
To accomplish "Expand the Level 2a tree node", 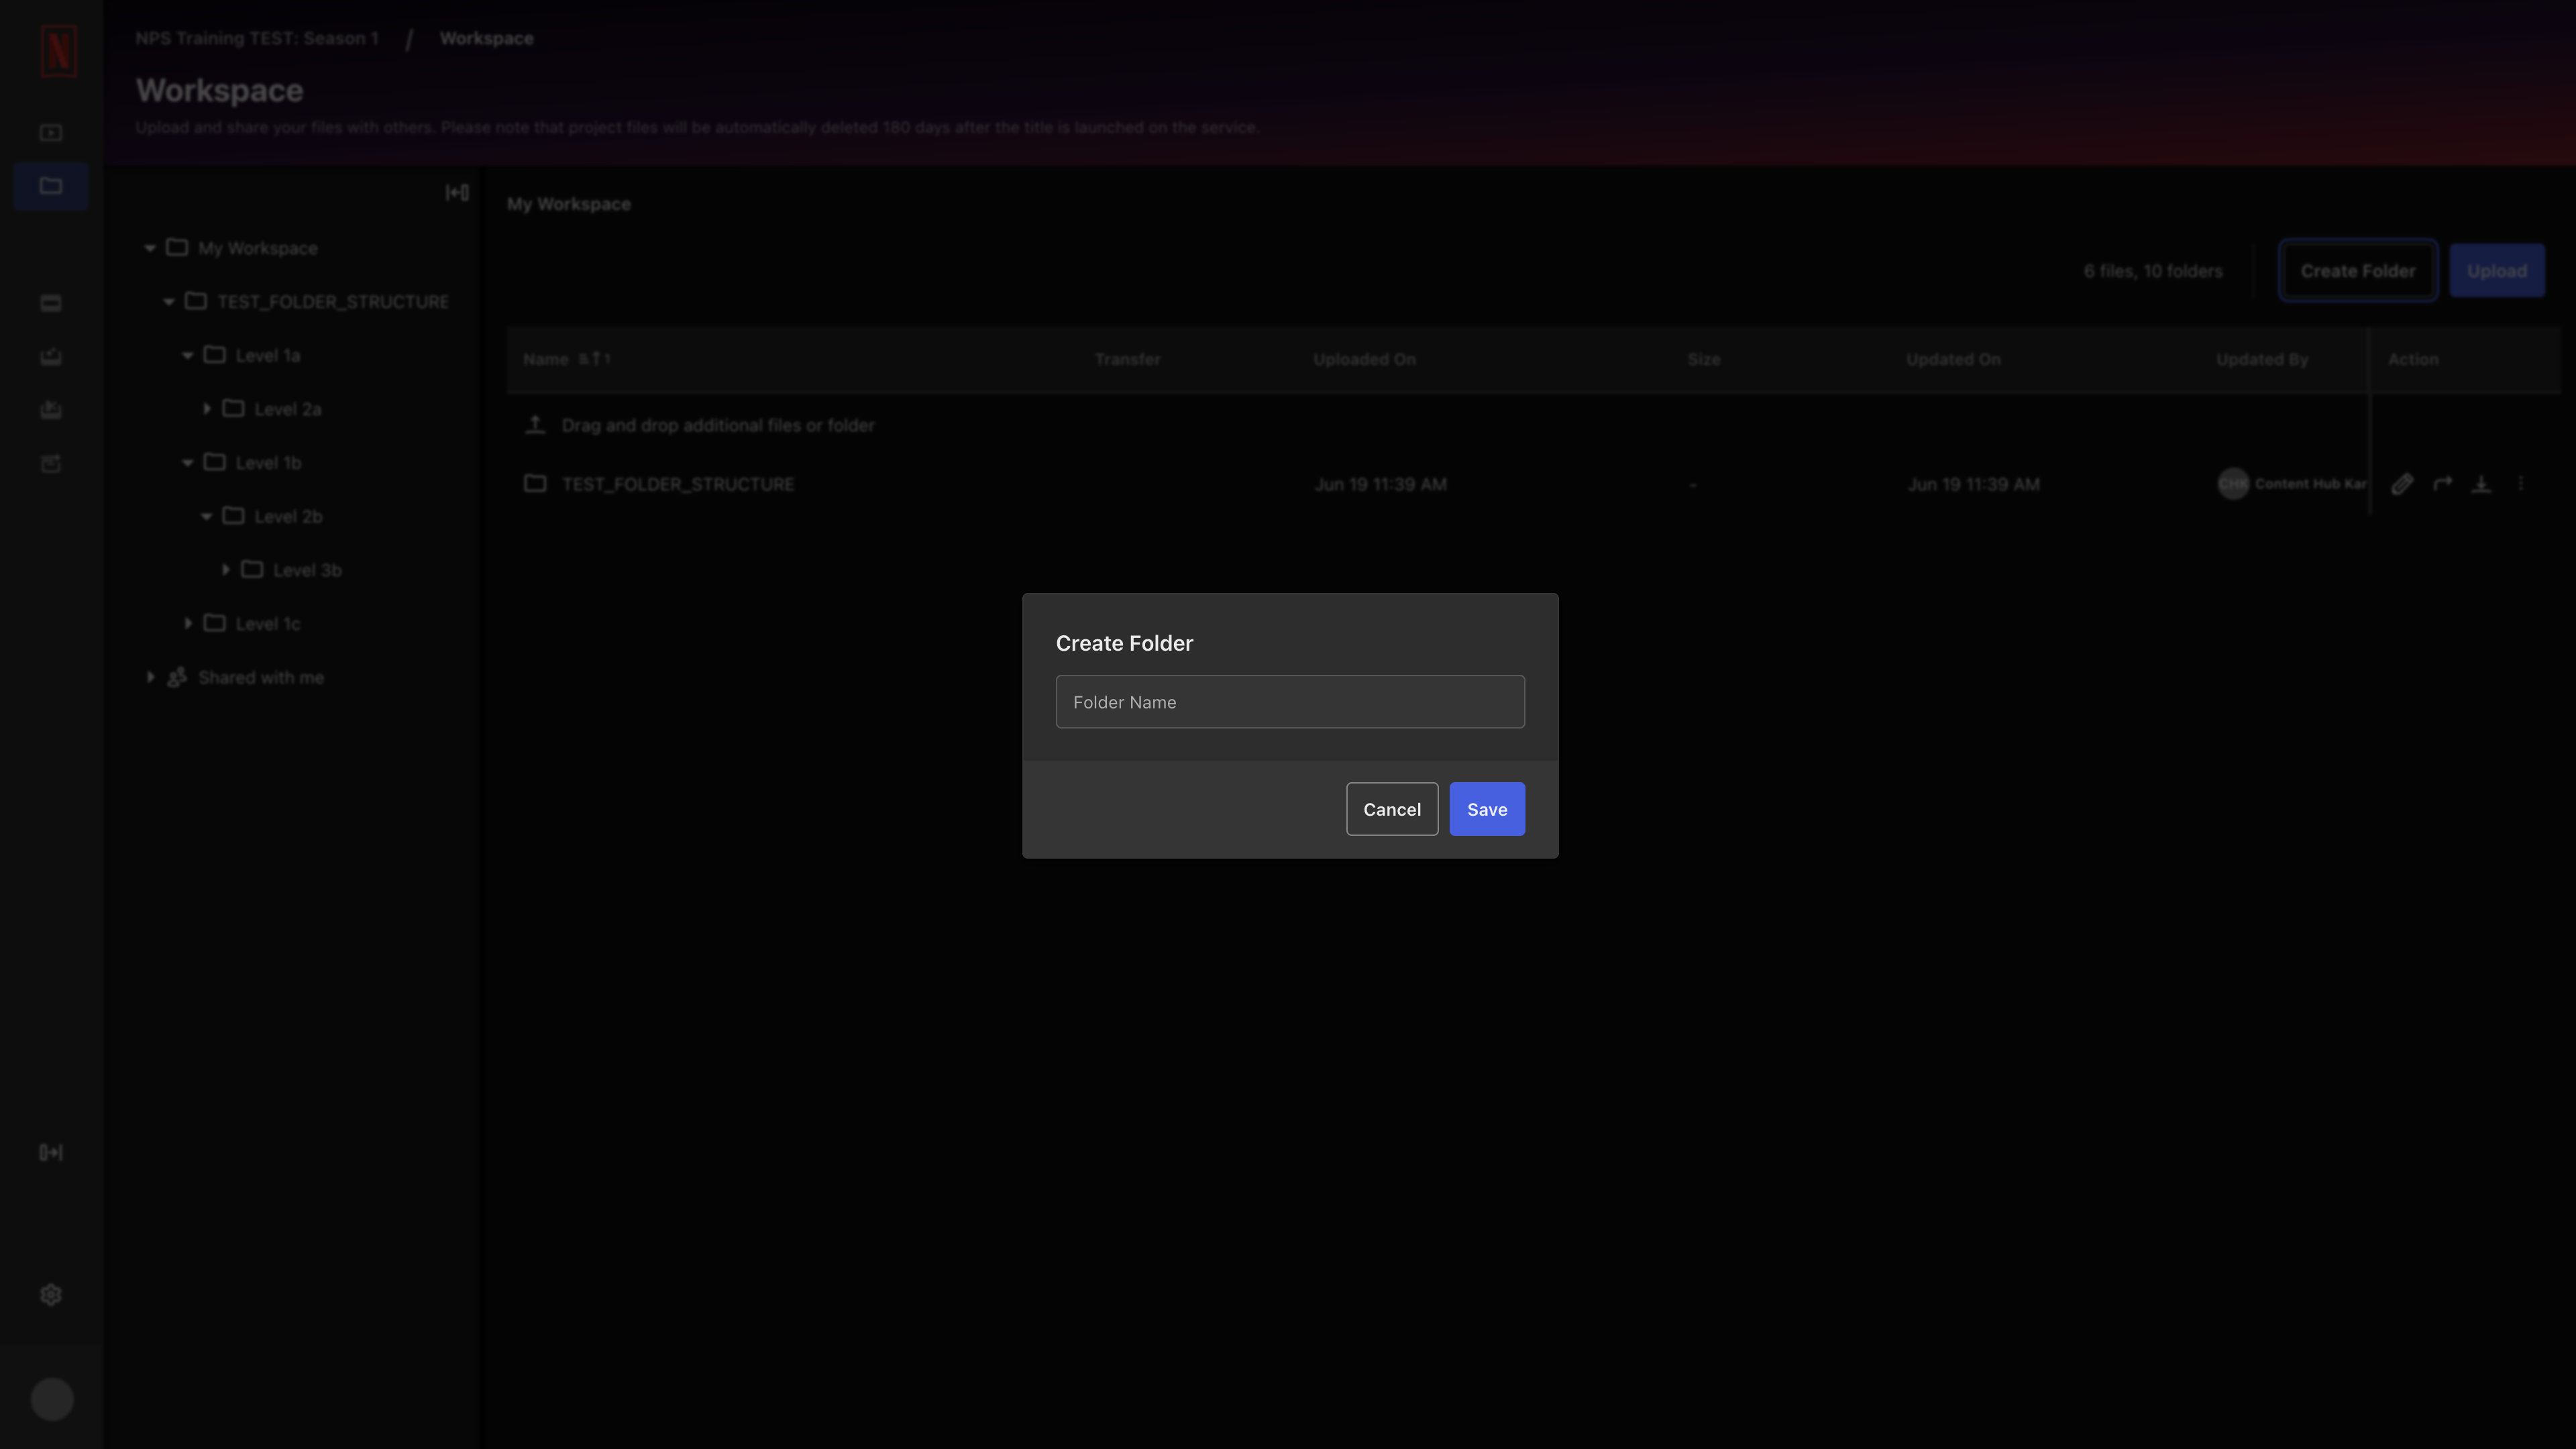I will (x=207, y=408).
